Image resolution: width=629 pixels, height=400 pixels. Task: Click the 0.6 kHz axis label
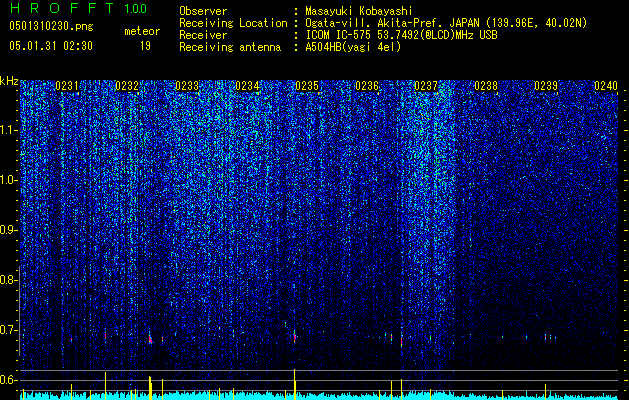click(x=8, y=380)
